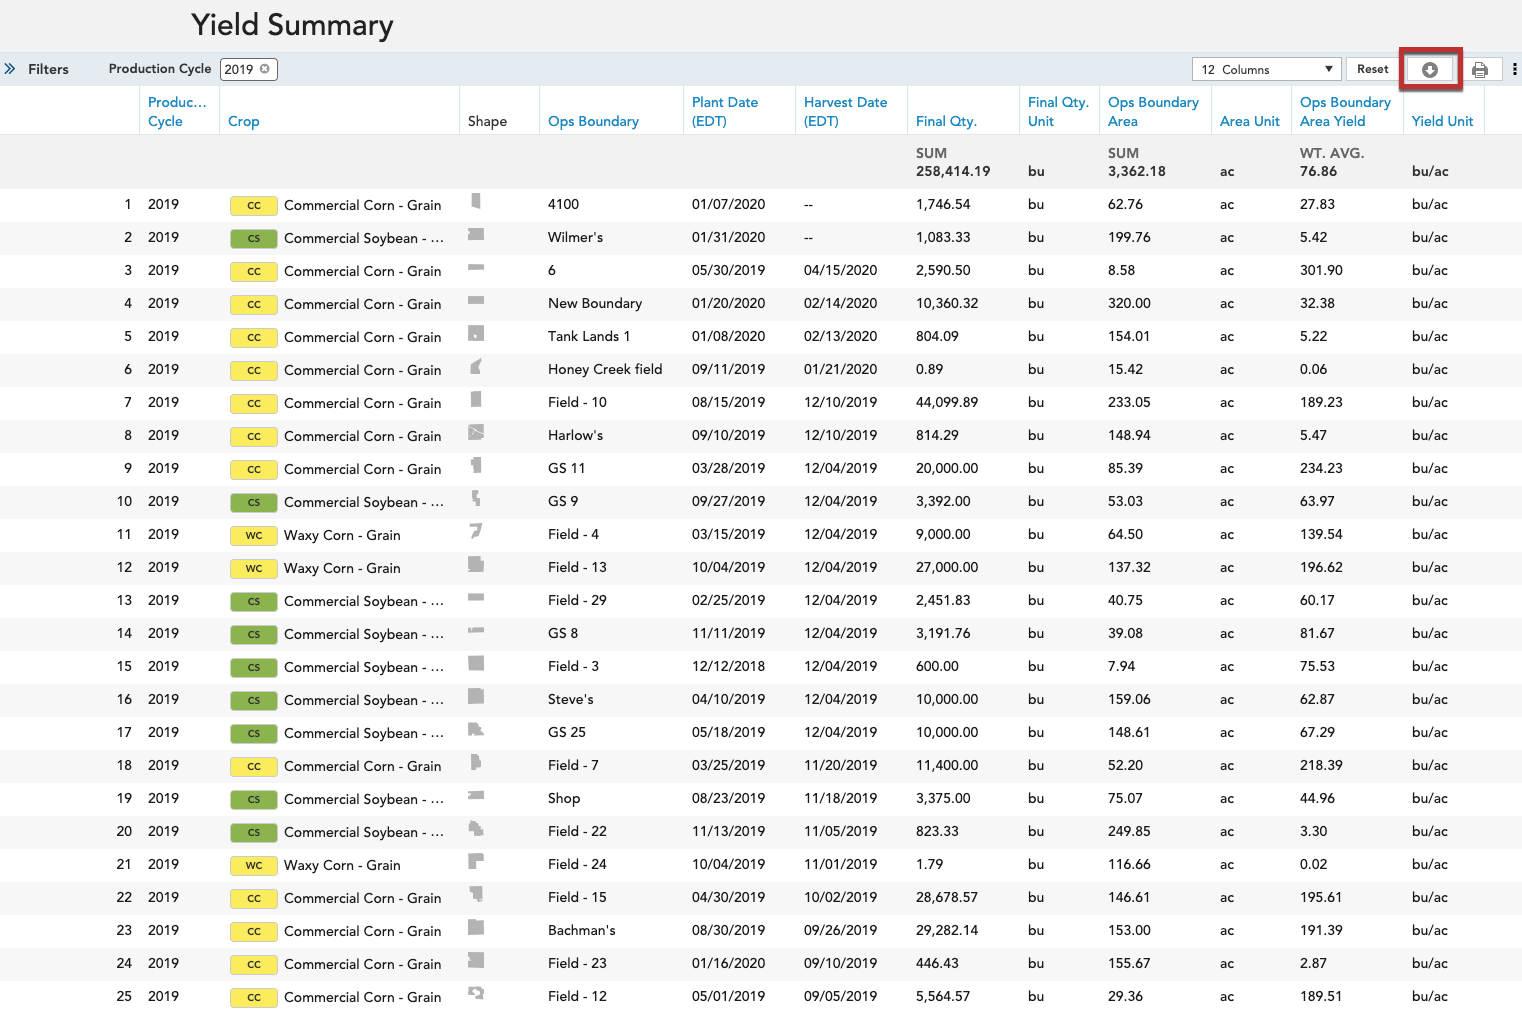Click Waxy Corn - Grain in row 21
The image size is (1522, 1021).
[342, 865]
